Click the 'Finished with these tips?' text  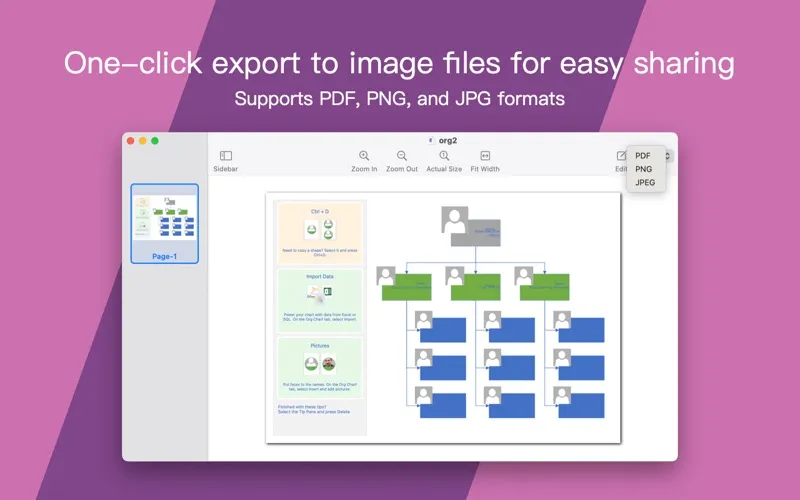[x=302, y=407]
